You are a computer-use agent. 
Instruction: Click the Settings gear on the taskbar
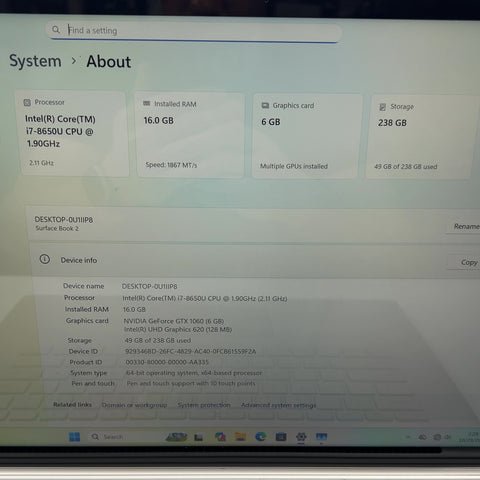click(301, 437)
